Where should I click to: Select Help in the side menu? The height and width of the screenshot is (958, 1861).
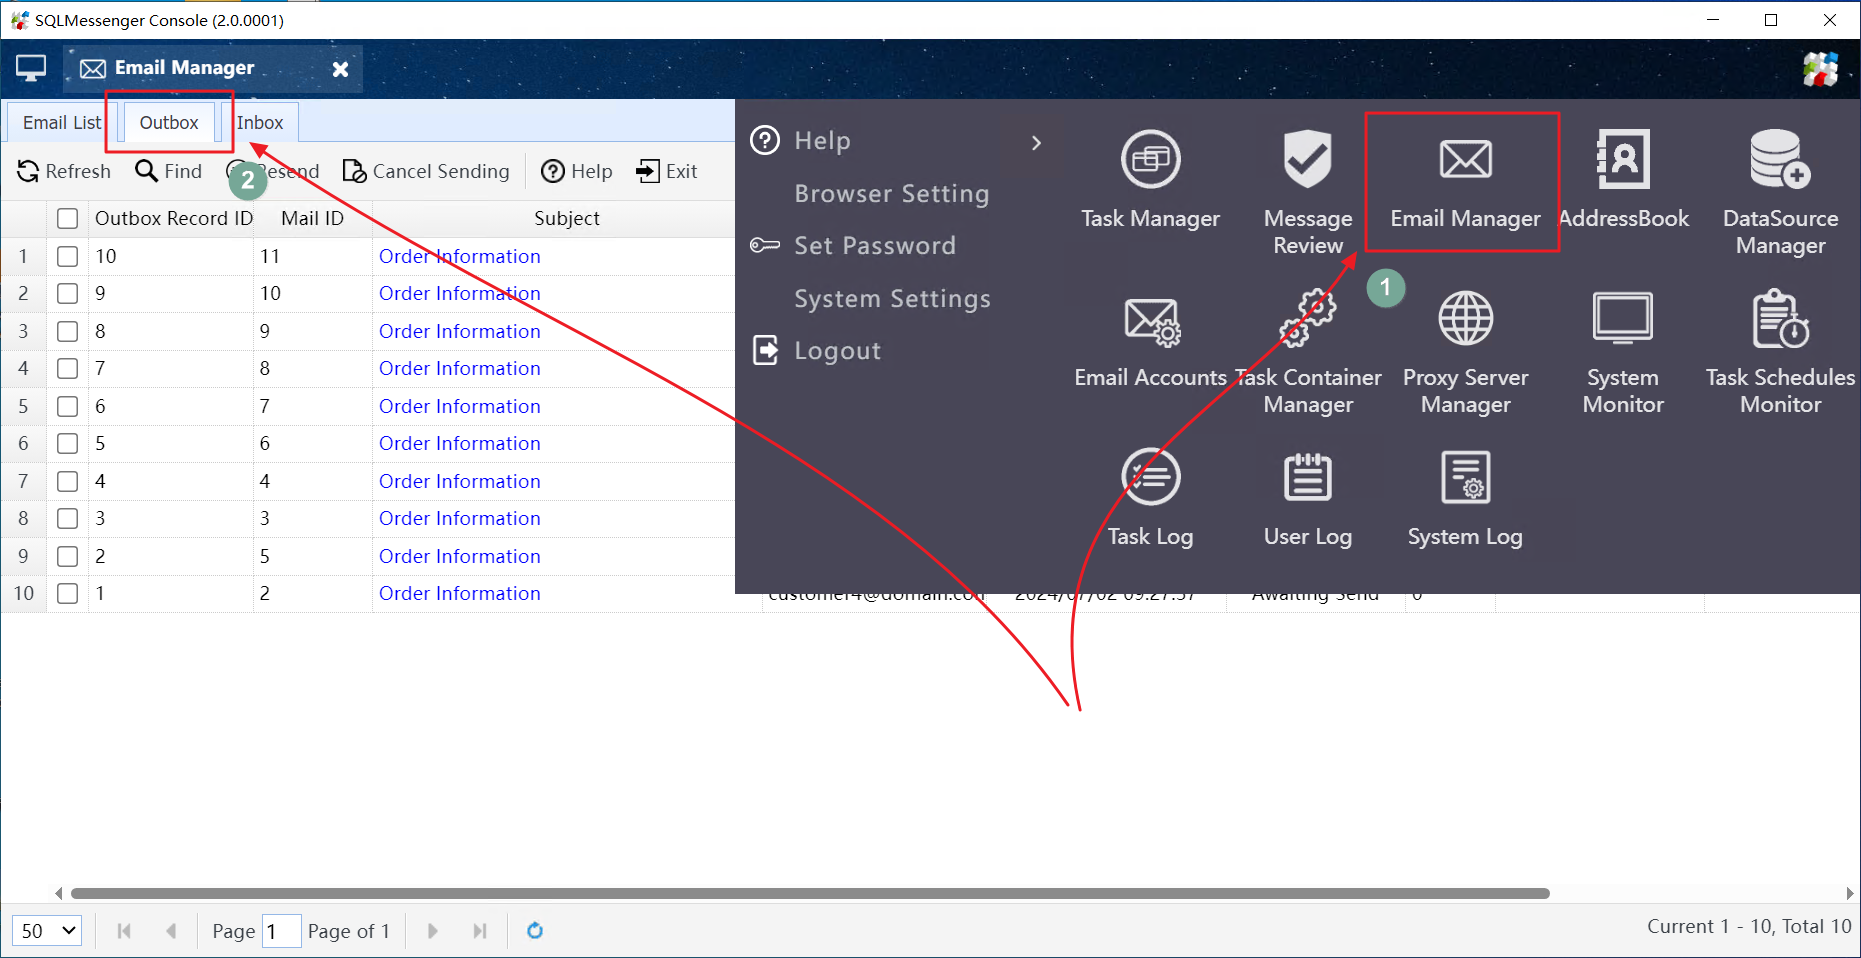pos(822,141)
